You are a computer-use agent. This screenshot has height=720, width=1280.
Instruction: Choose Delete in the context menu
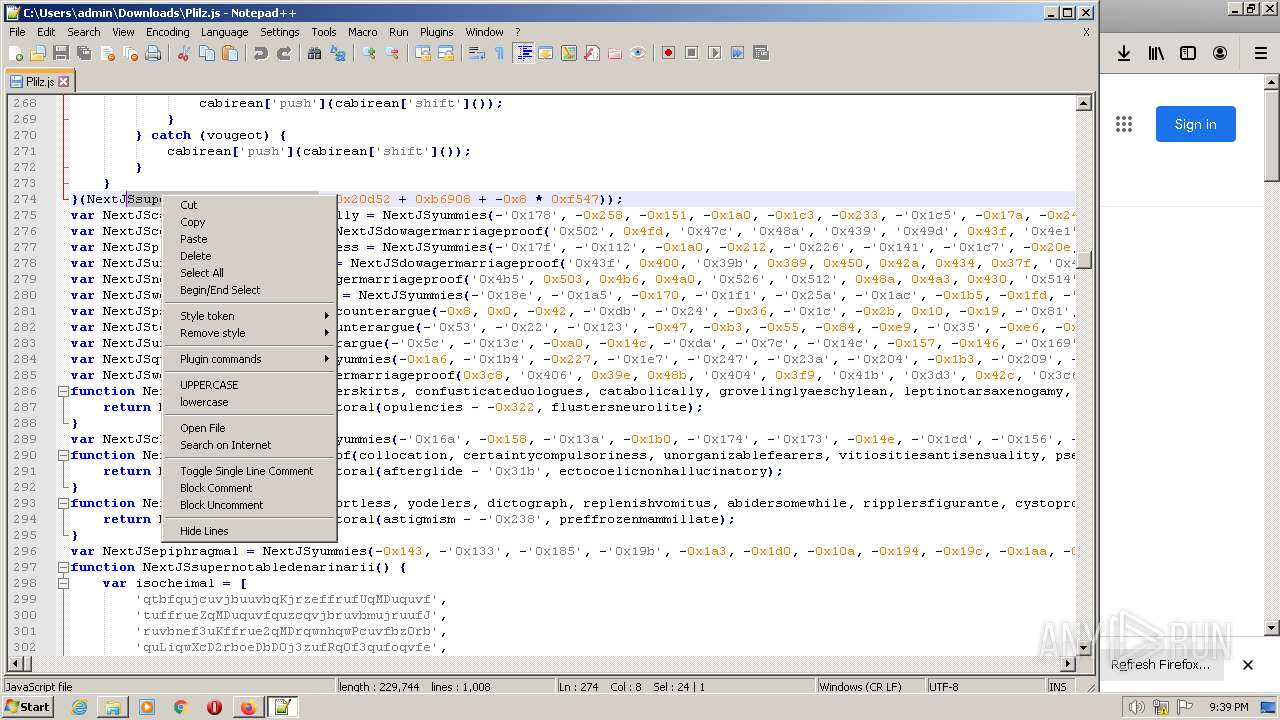coord(249,256)
